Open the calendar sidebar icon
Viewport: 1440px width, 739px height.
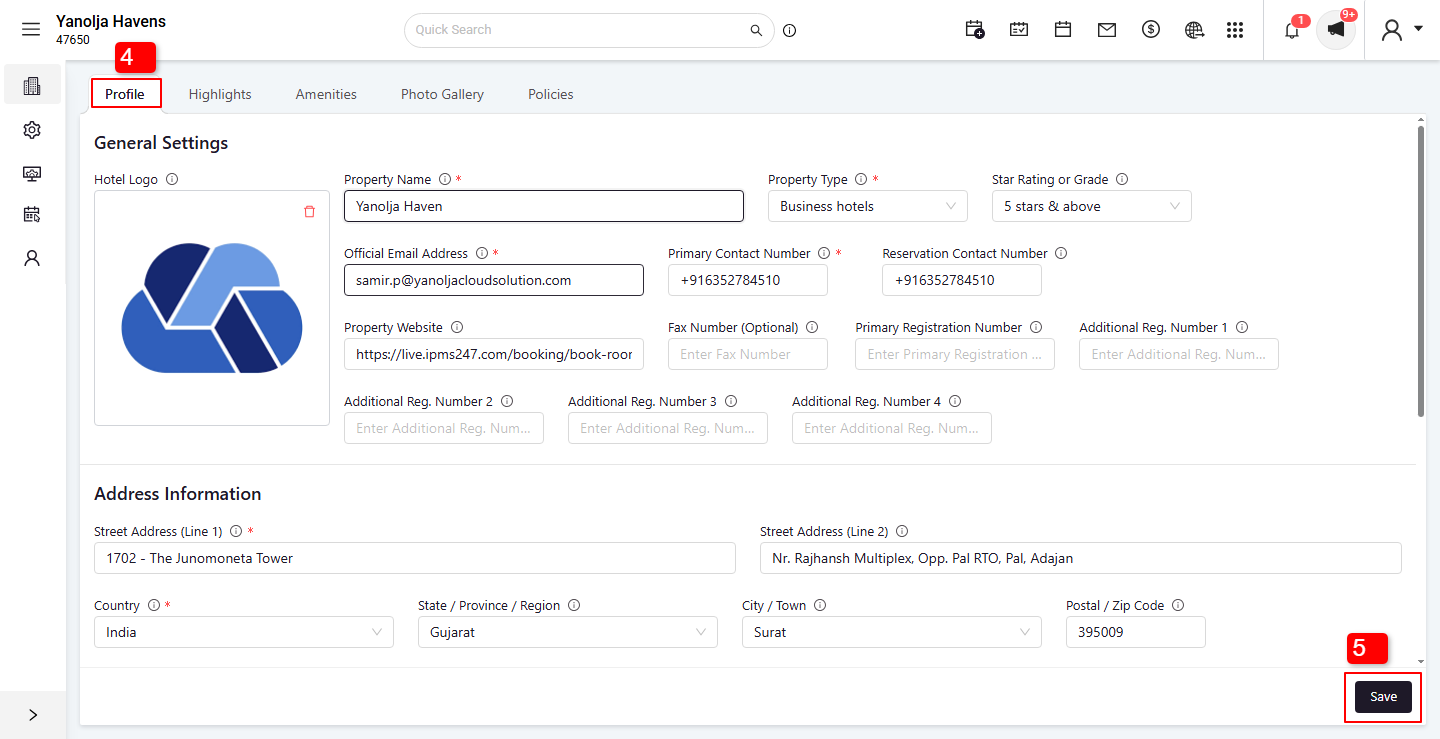32,214
